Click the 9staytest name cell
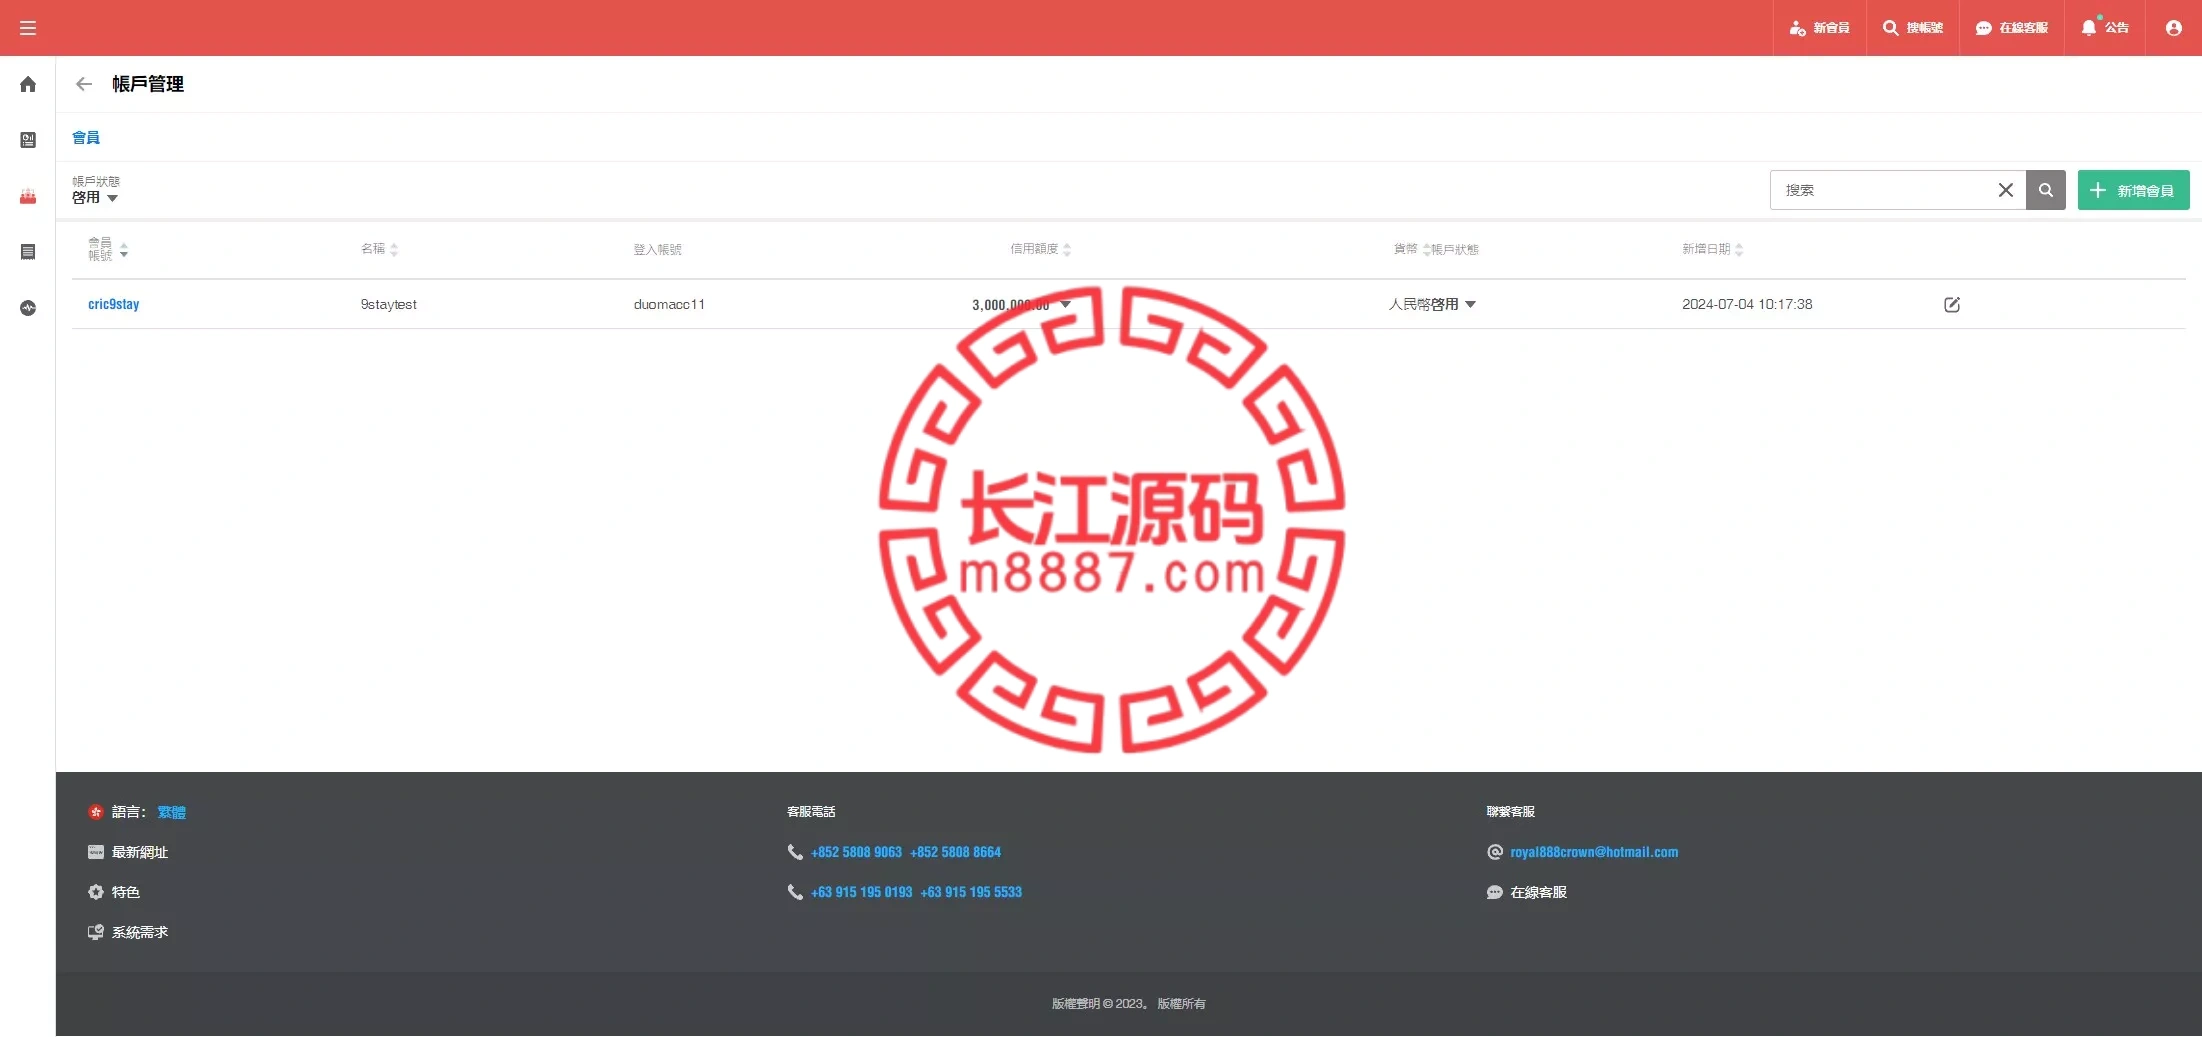This screenshot has height=1037, width=2202. pyautogui.click(x=389, y=304)
